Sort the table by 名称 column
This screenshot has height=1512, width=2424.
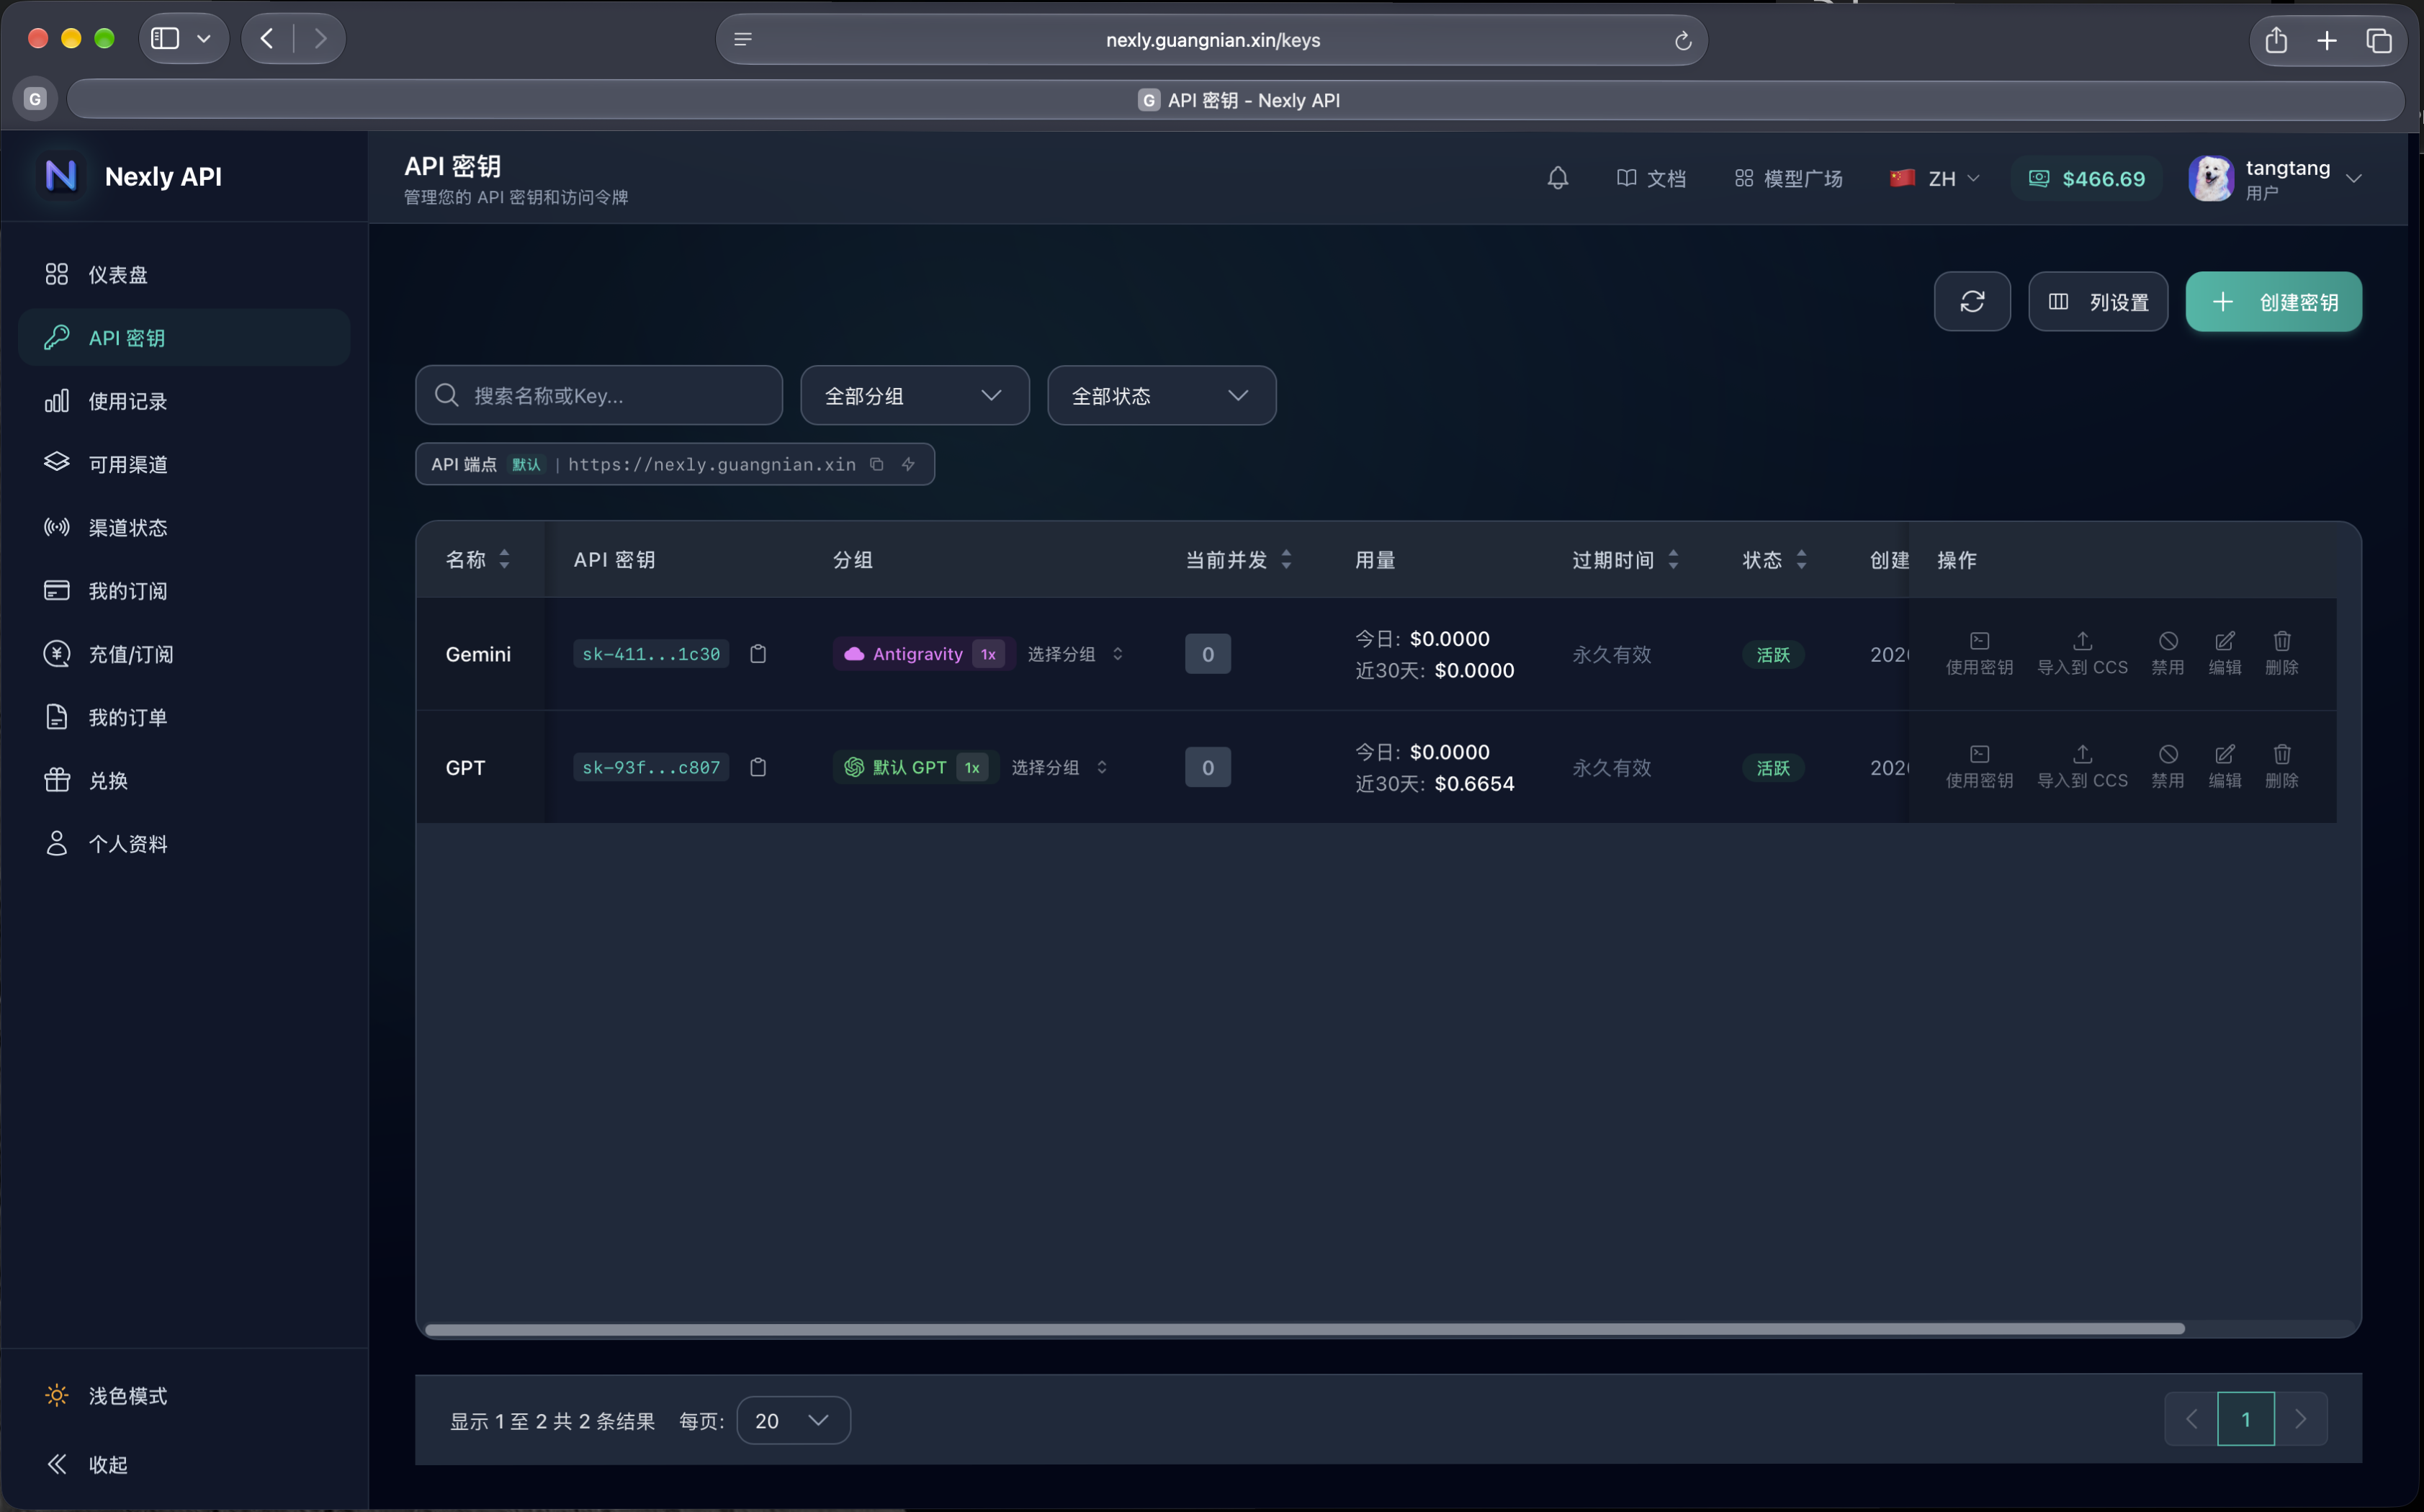477,560
